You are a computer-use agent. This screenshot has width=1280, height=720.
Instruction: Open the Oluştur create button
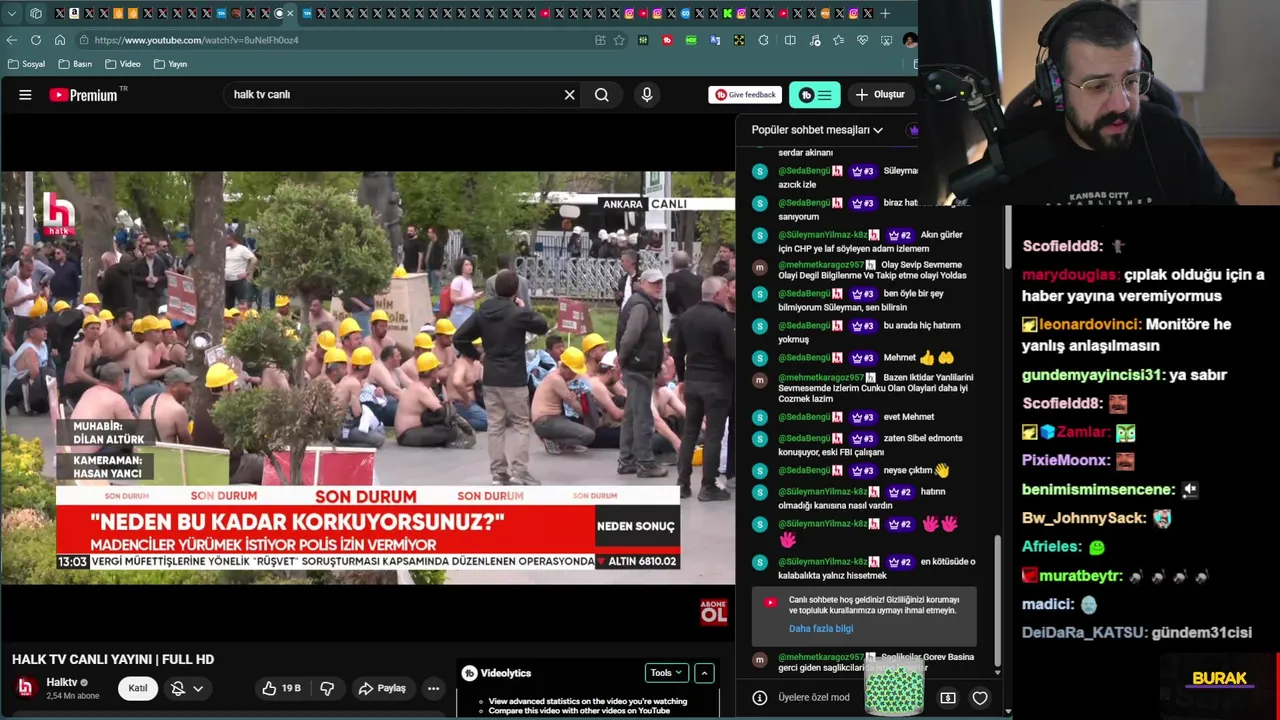[880, 95]
